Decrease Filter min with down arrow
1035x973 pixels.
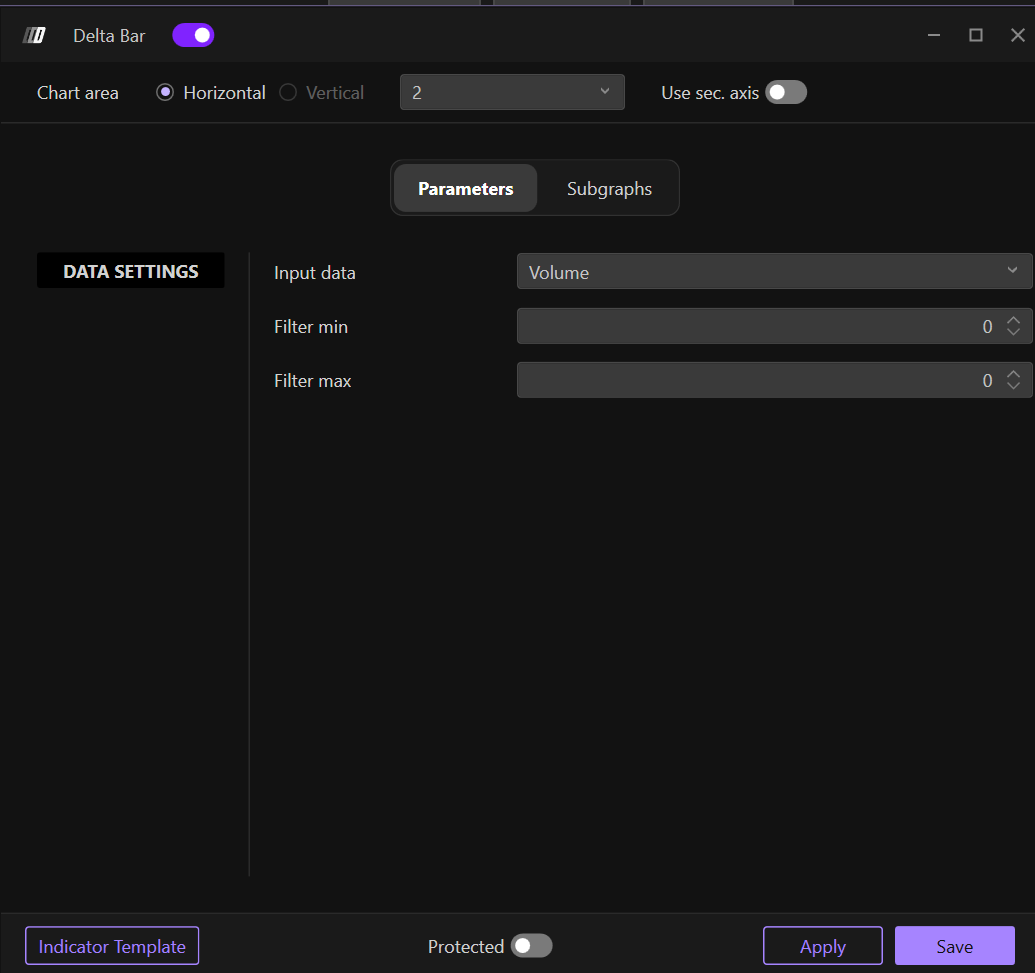pos(1013,333)
